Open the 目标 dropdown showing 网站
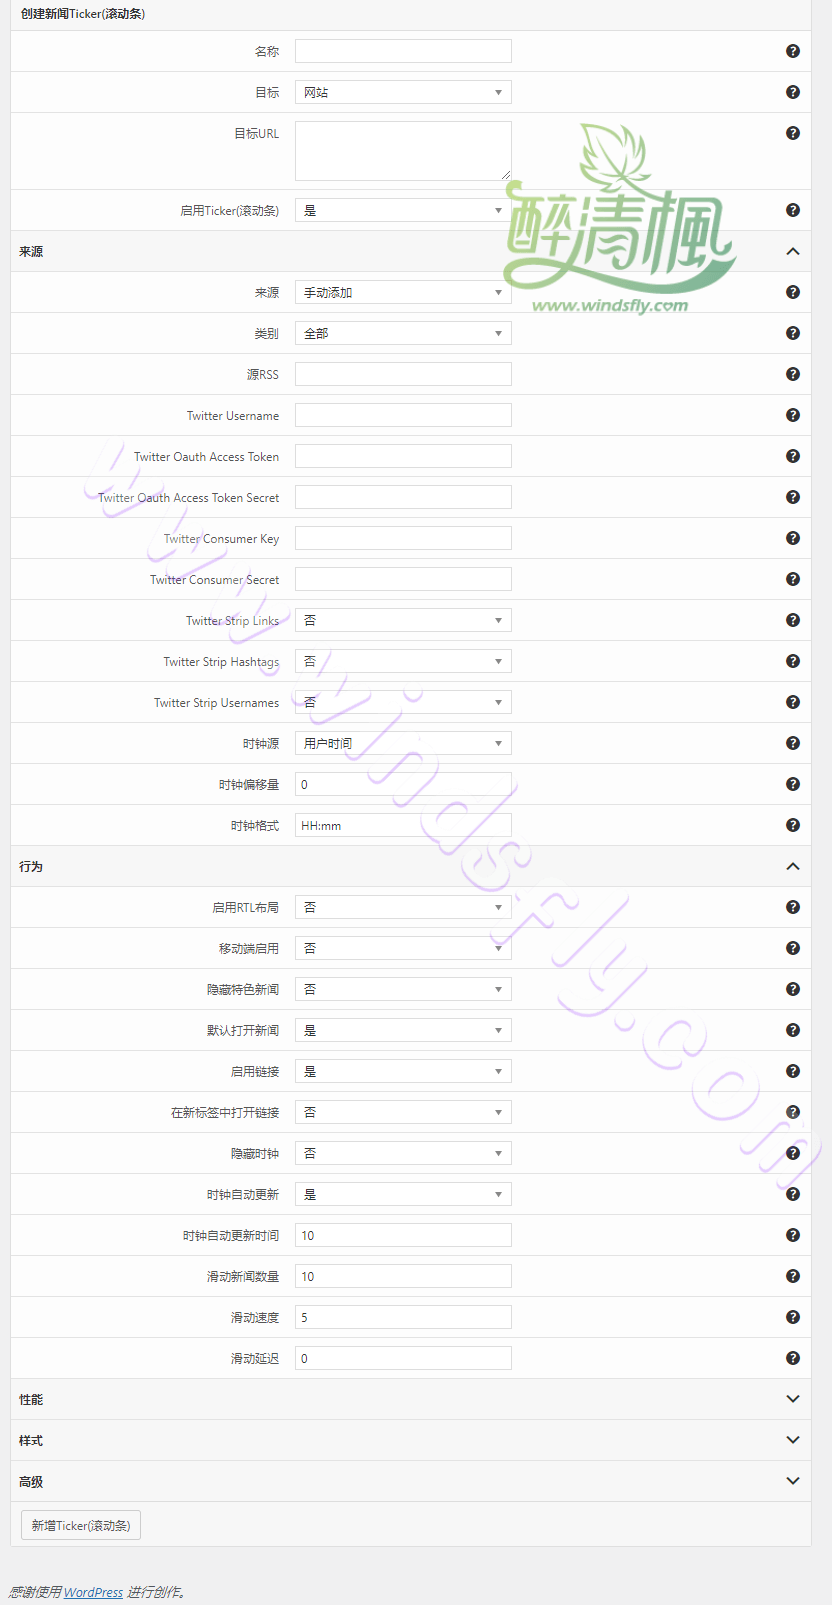 tap(403, 92)
